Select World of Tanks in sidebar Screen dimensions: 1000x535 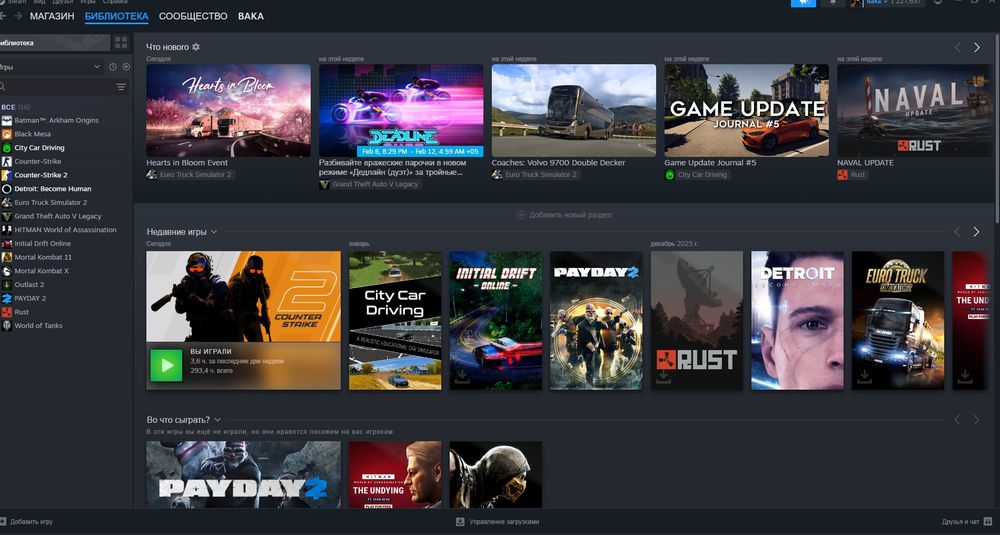pos(38,326)
